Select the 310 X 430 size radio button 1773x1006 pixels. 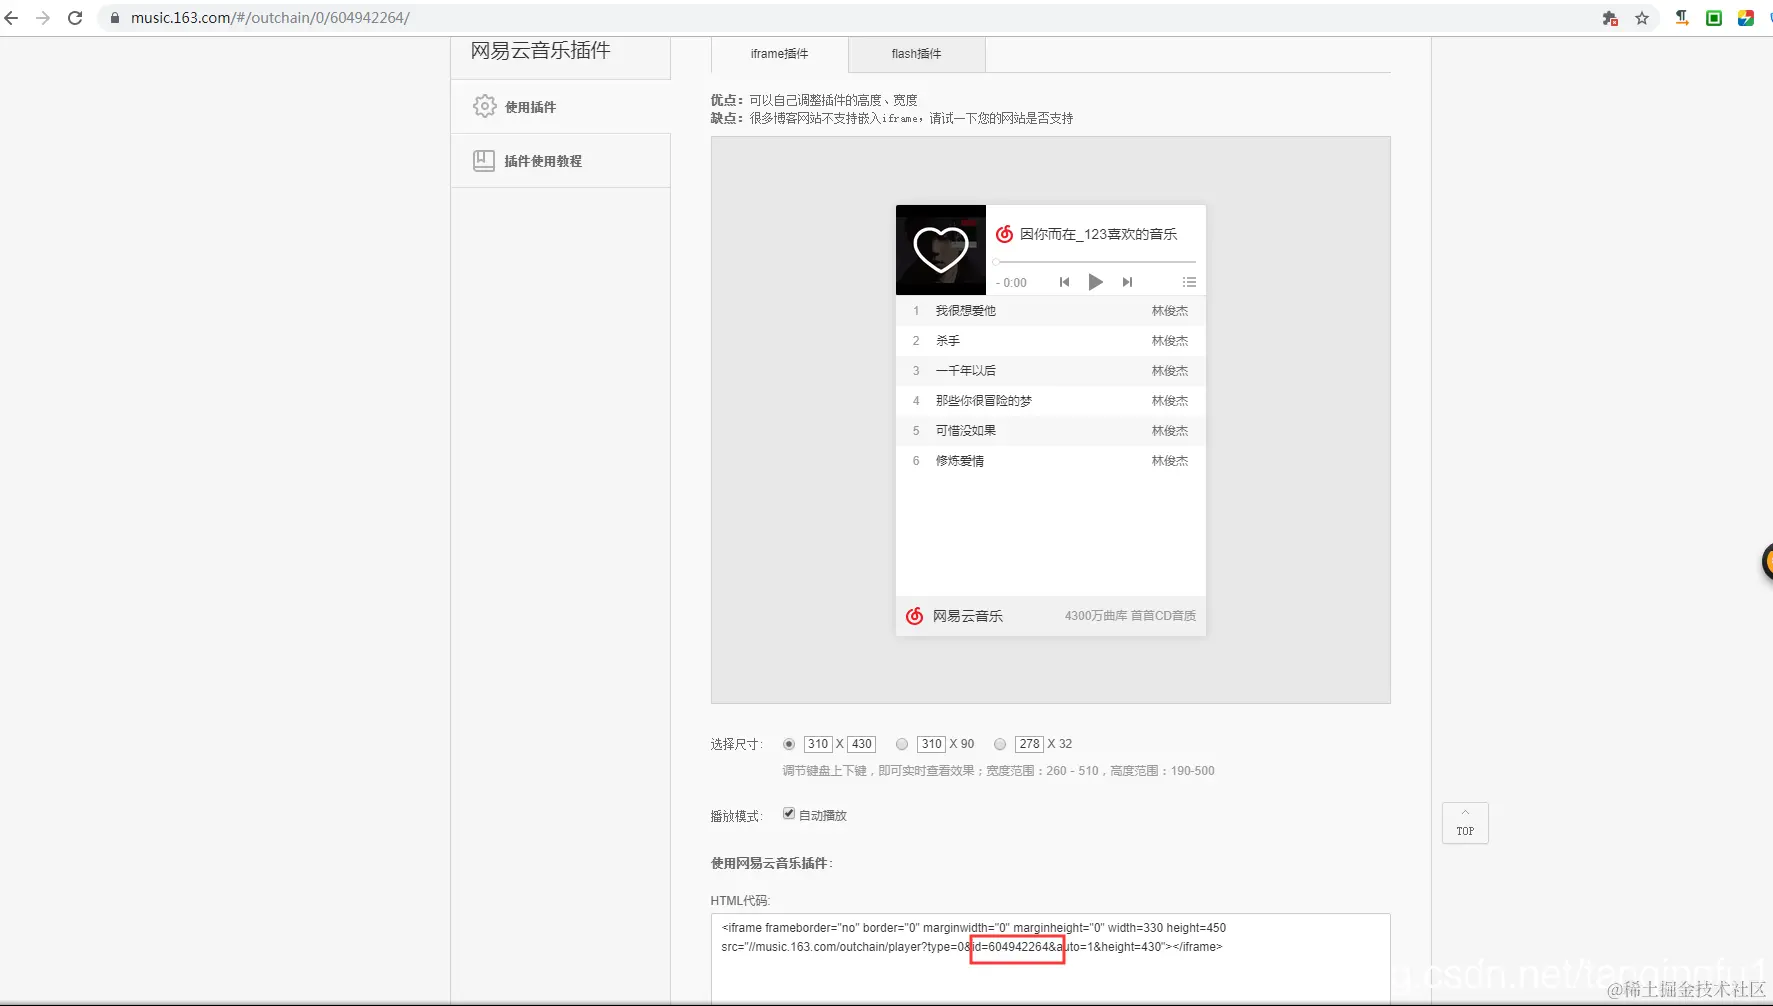coord(789,744)
